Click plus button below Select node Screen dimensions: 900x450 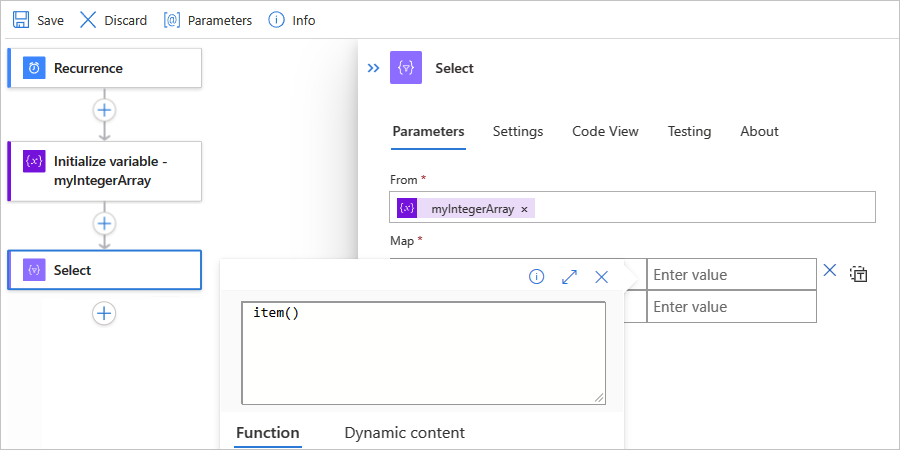coord(105,313)
